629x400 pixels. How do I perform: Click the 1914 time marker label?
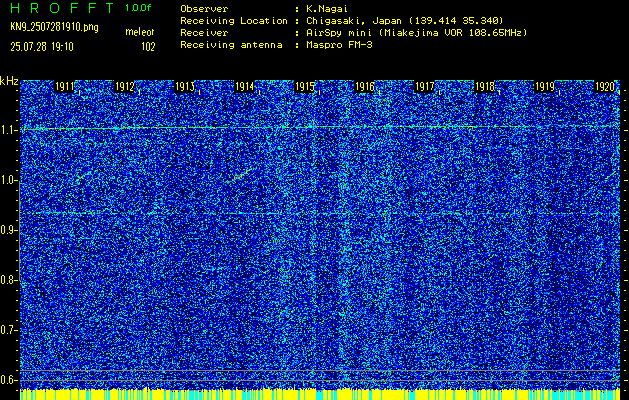pos(244,87)
